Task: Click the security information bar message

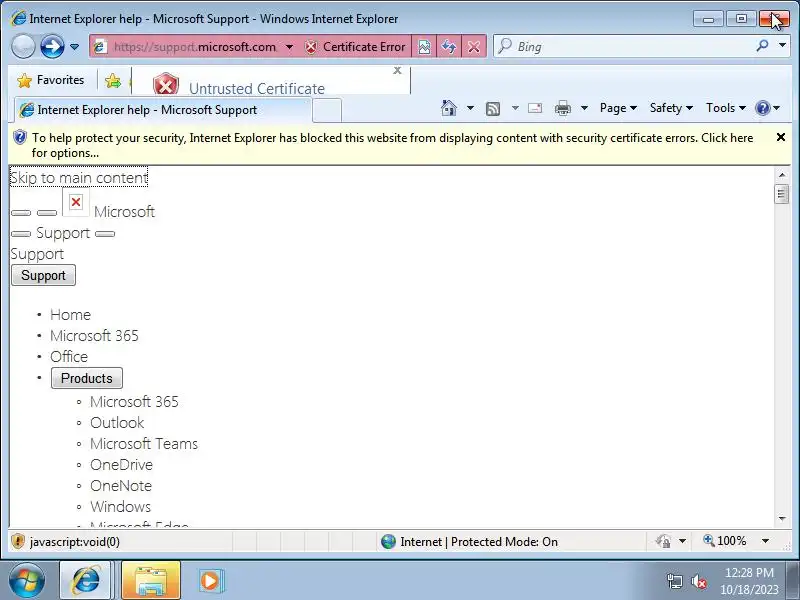Action: (392, 145)
